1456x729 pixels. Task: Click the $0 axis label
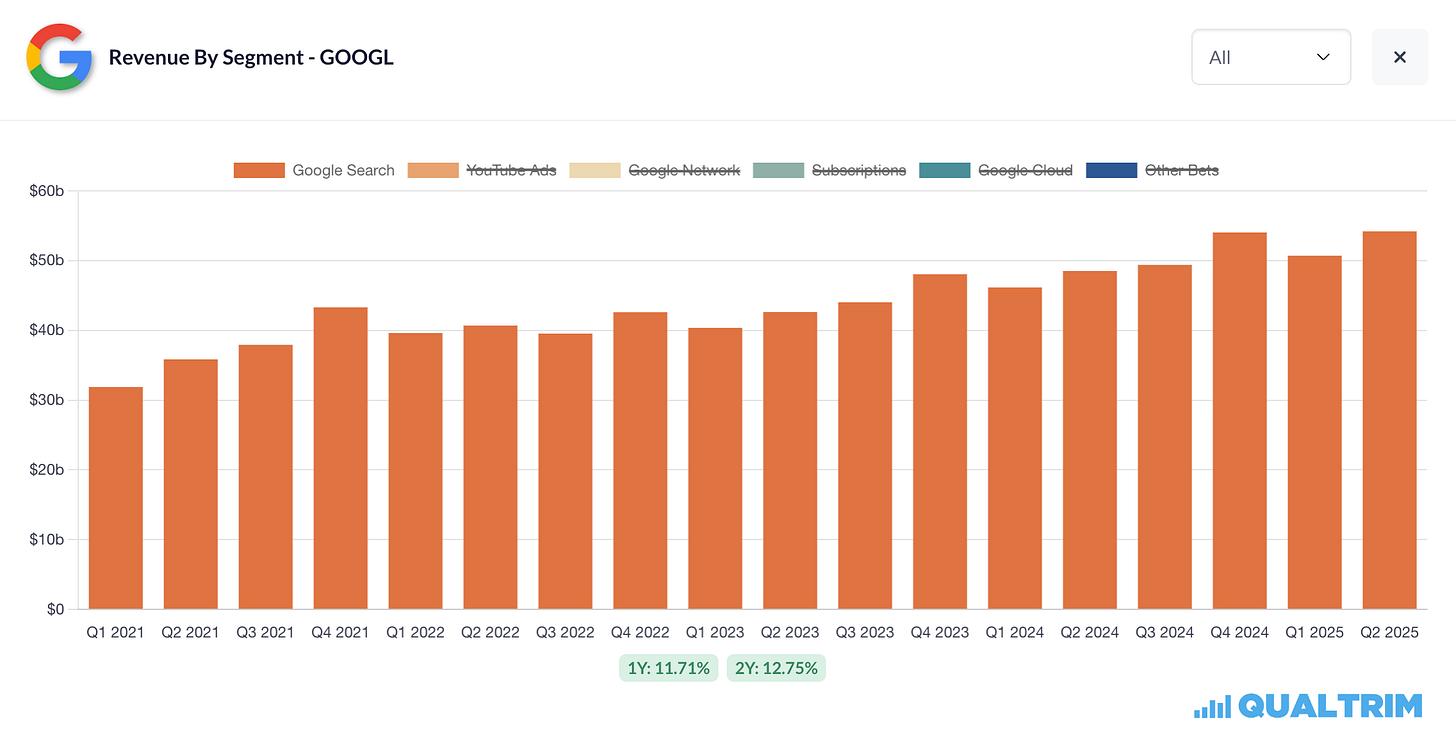point(55,609)
